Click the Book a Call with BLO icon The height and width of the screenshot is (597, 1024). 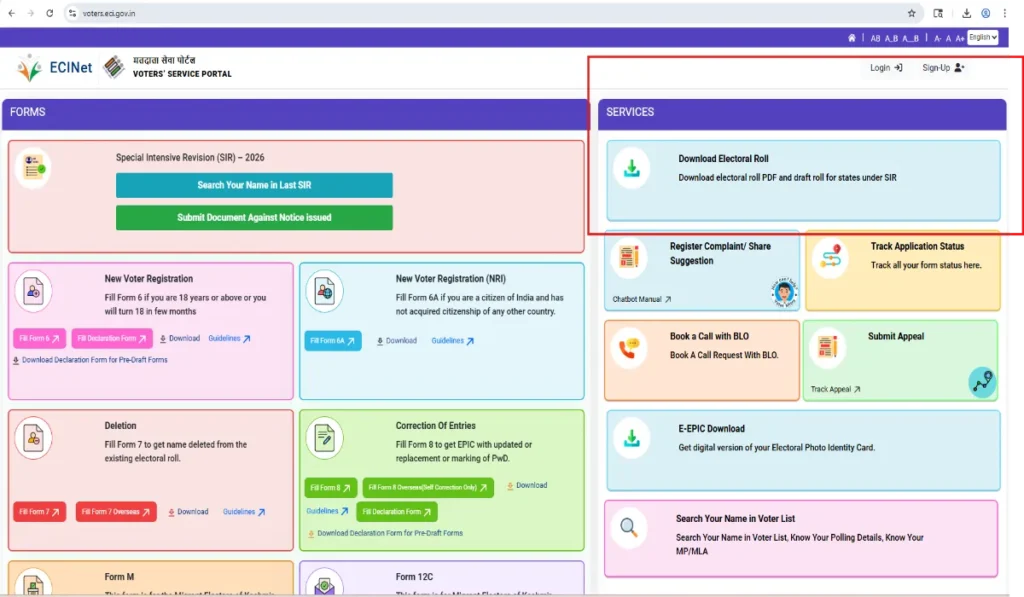click(x=629, y=348)
